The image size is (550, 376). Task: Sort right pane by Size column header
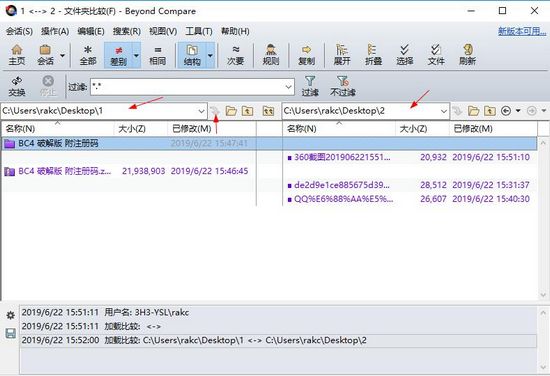[422, 129]
